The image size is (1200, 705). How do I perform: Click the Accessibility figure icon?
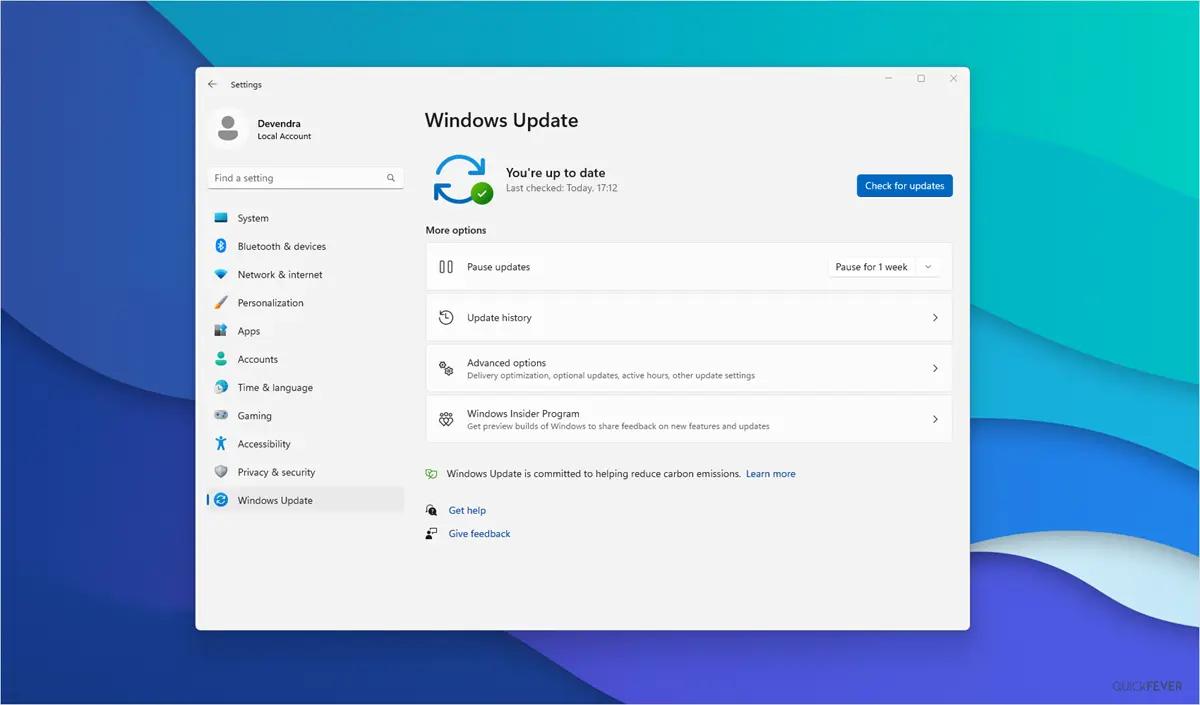[221, 443]
